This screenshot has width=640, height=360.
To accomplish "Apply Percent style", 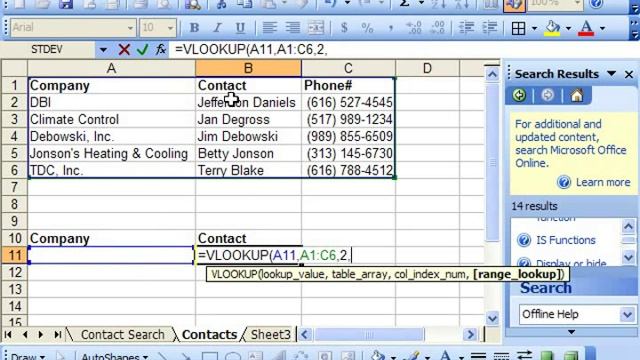I will pyautogui.click(x=367, y=28).
